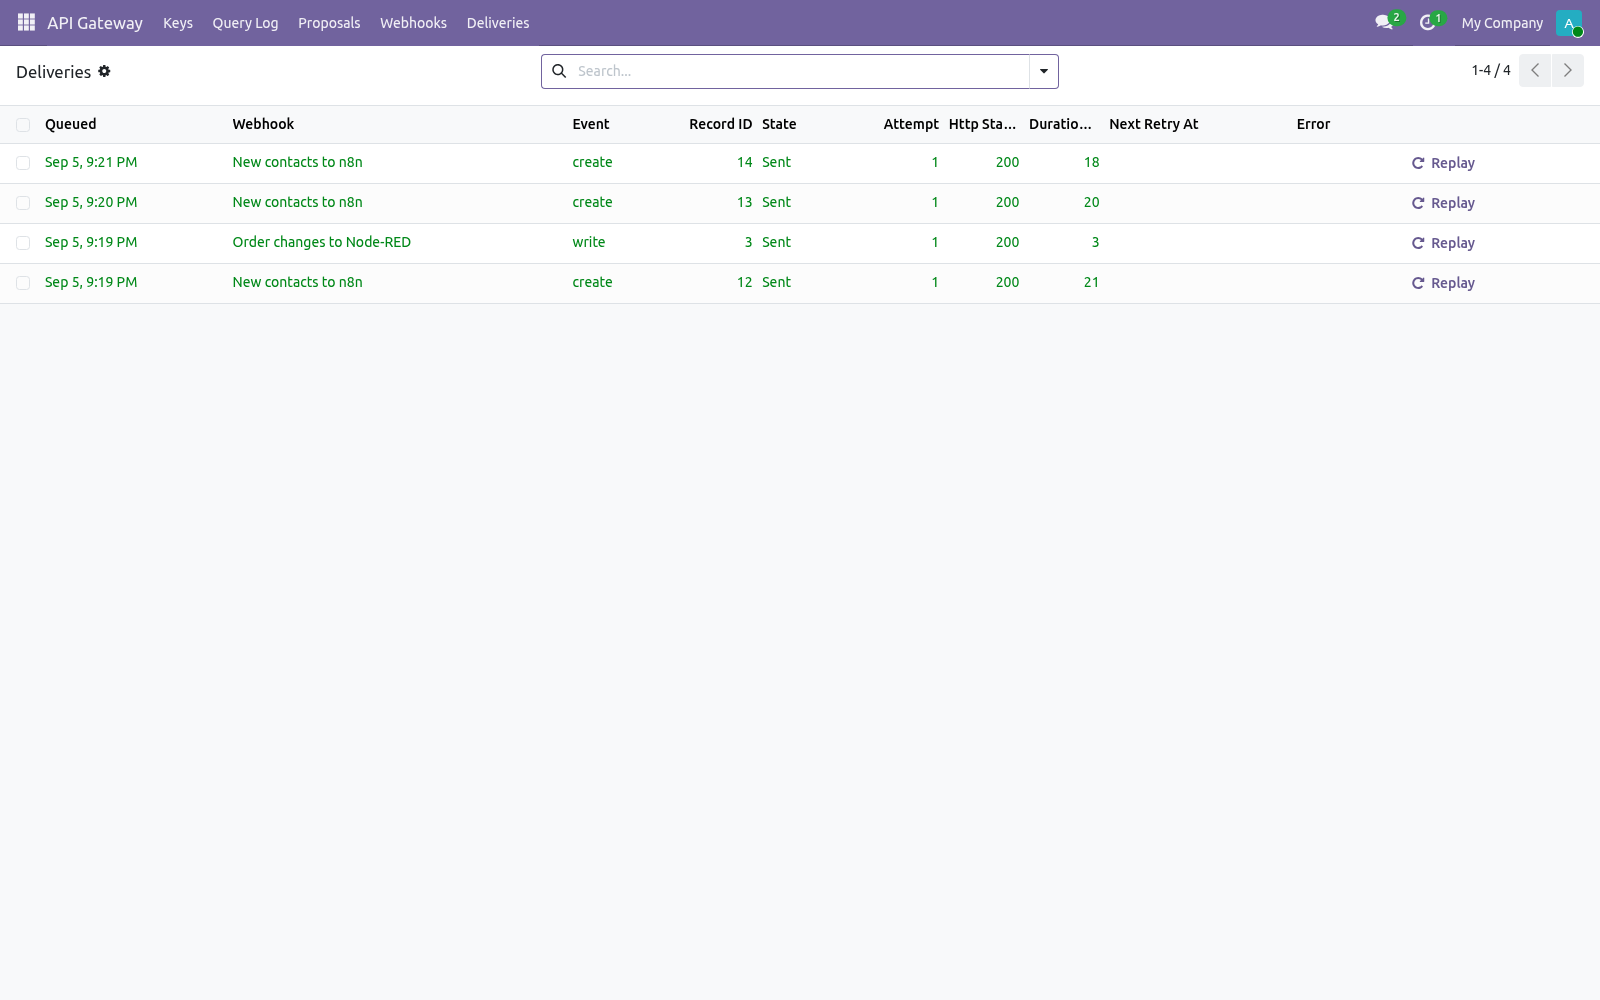Click the API Gateway app title
Viewport: 1600px width, 1000px height.
(x=95, y=23)
